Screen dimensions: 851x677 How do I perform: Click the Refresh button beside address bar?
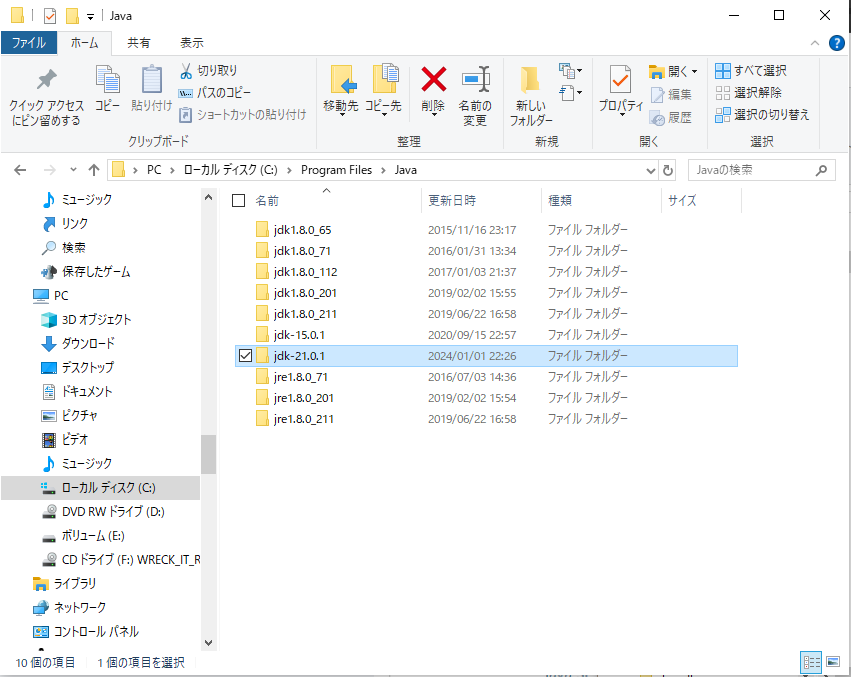pyautogui.click(x=668, y=170)
